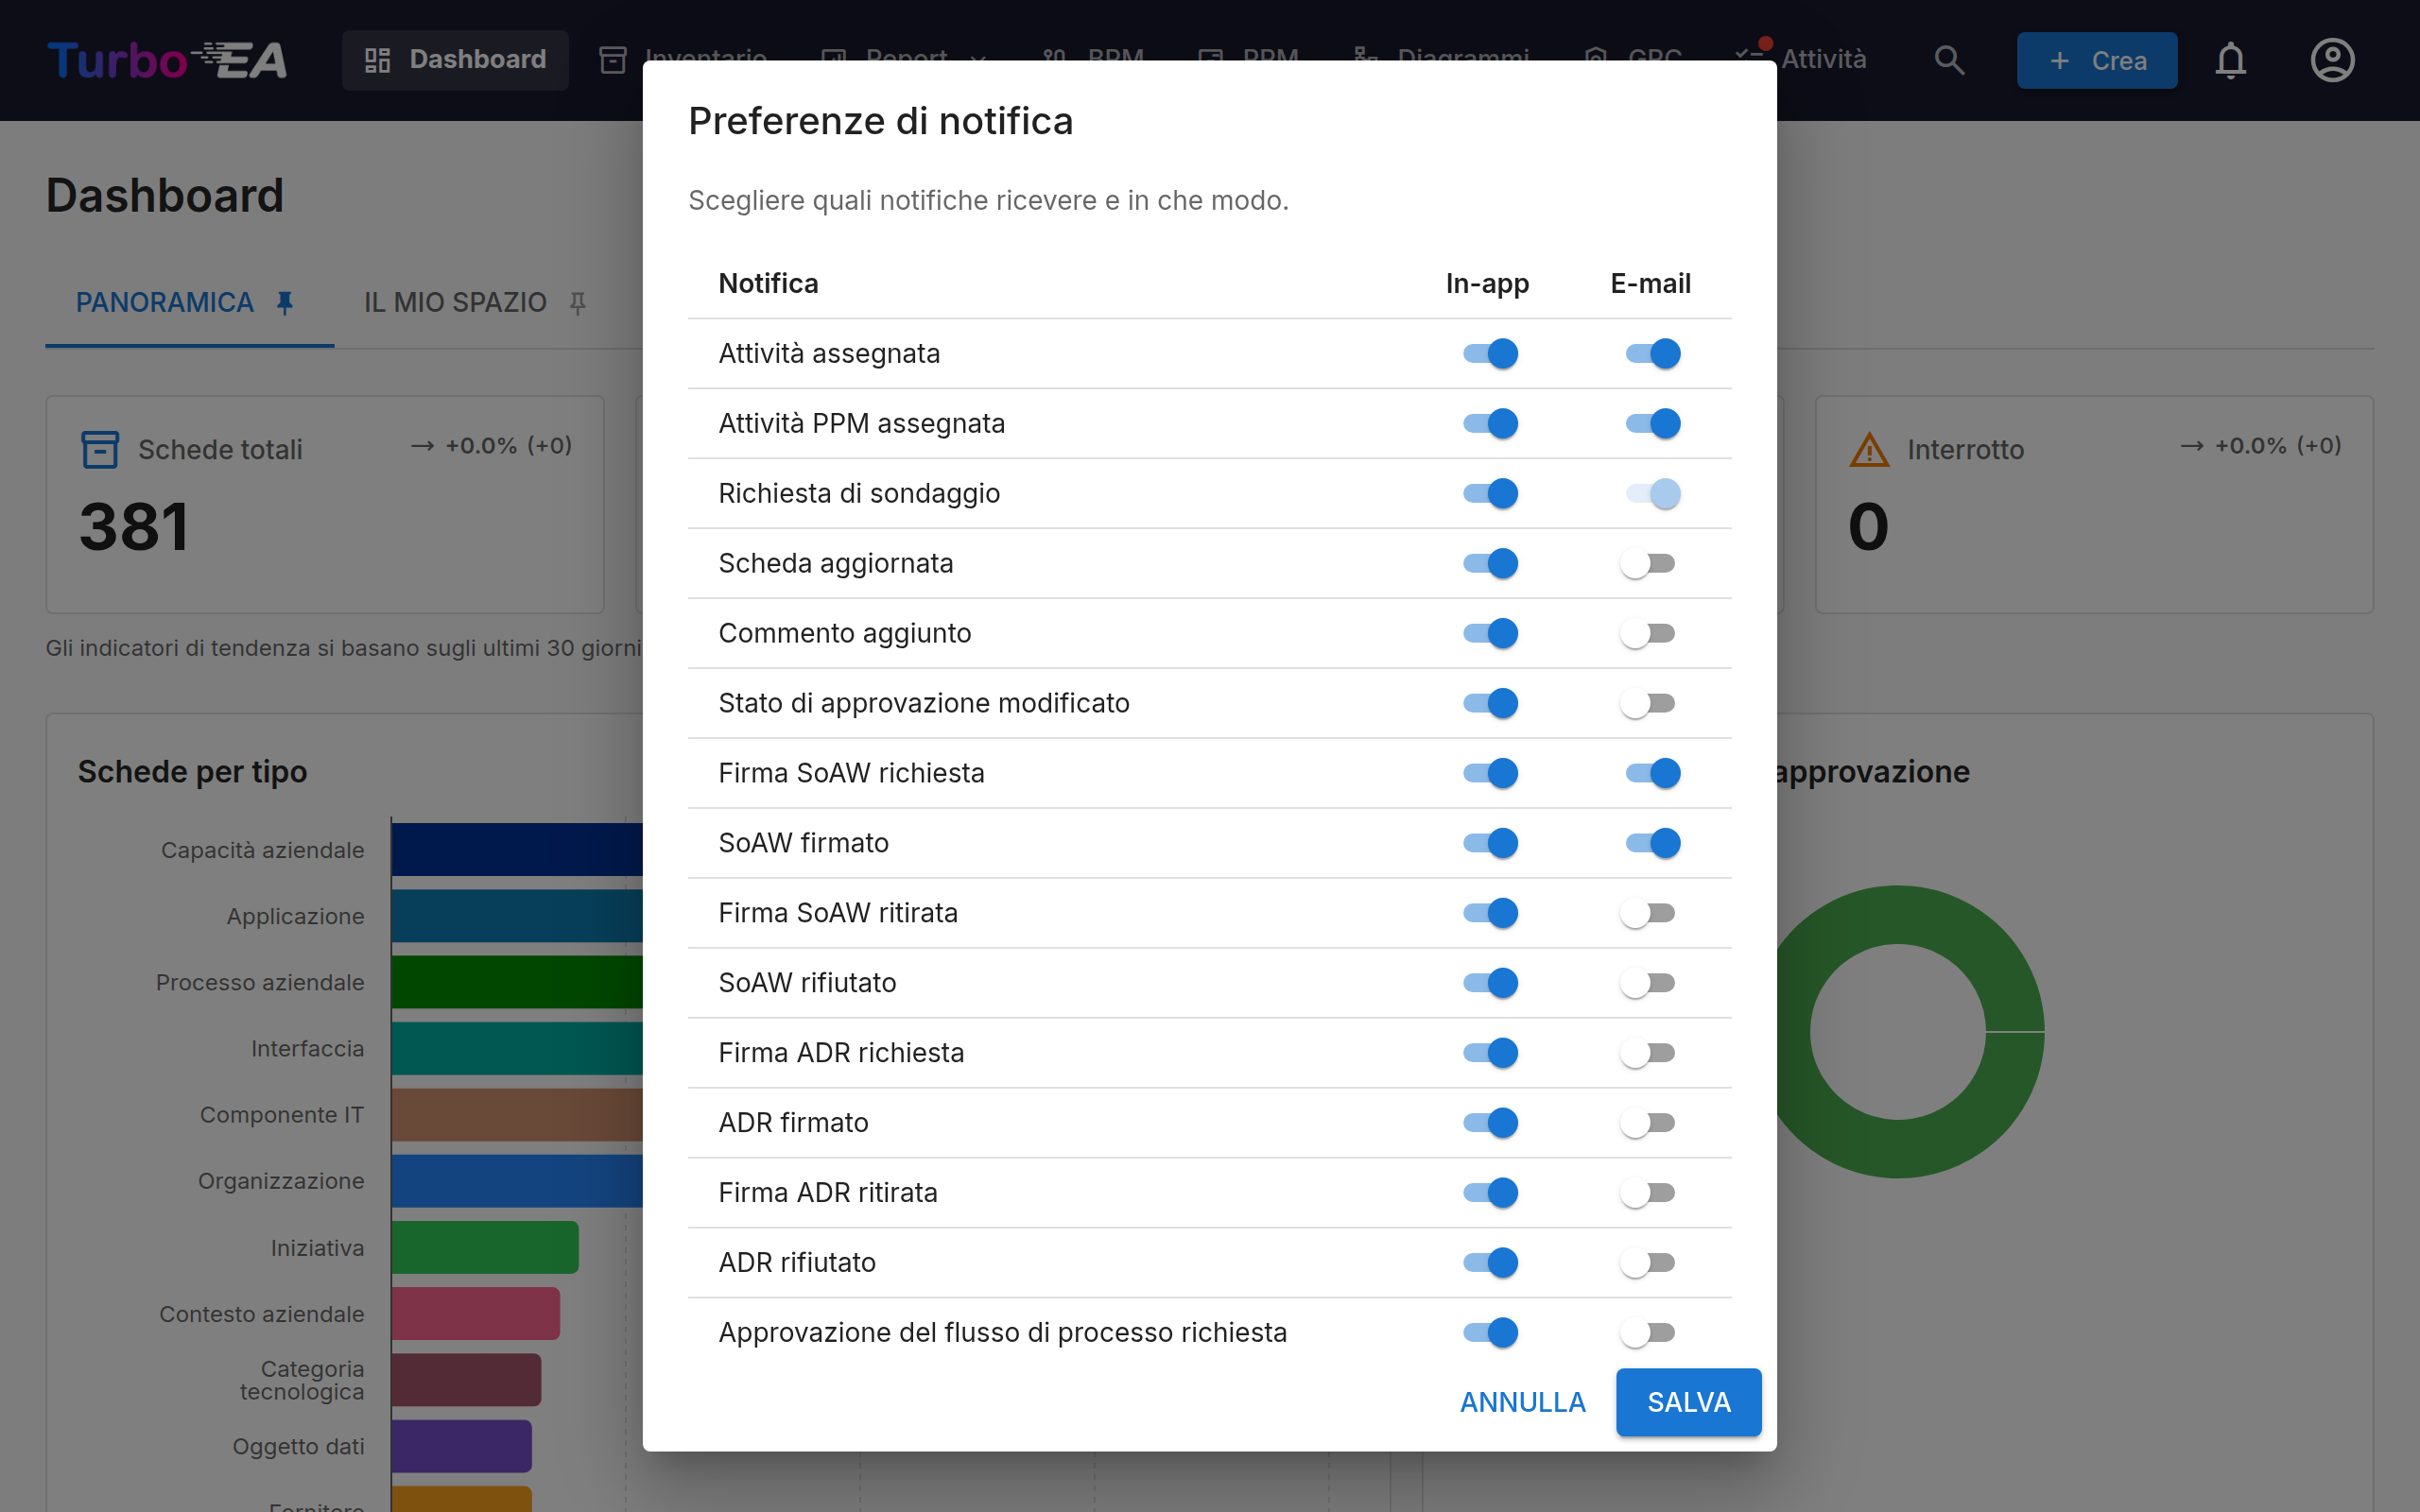
Task: Enable E-mail for Scheda aggiornata
Action: pos(1648,563)
